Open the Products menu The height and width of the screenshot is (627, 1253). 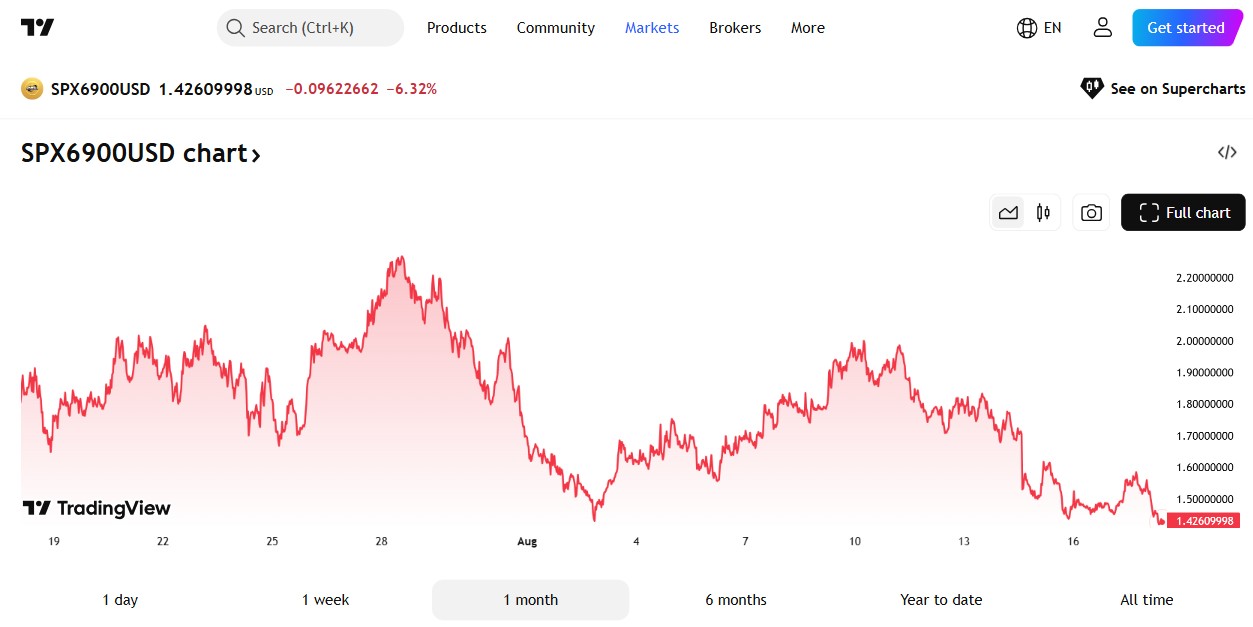pos(457,28)
